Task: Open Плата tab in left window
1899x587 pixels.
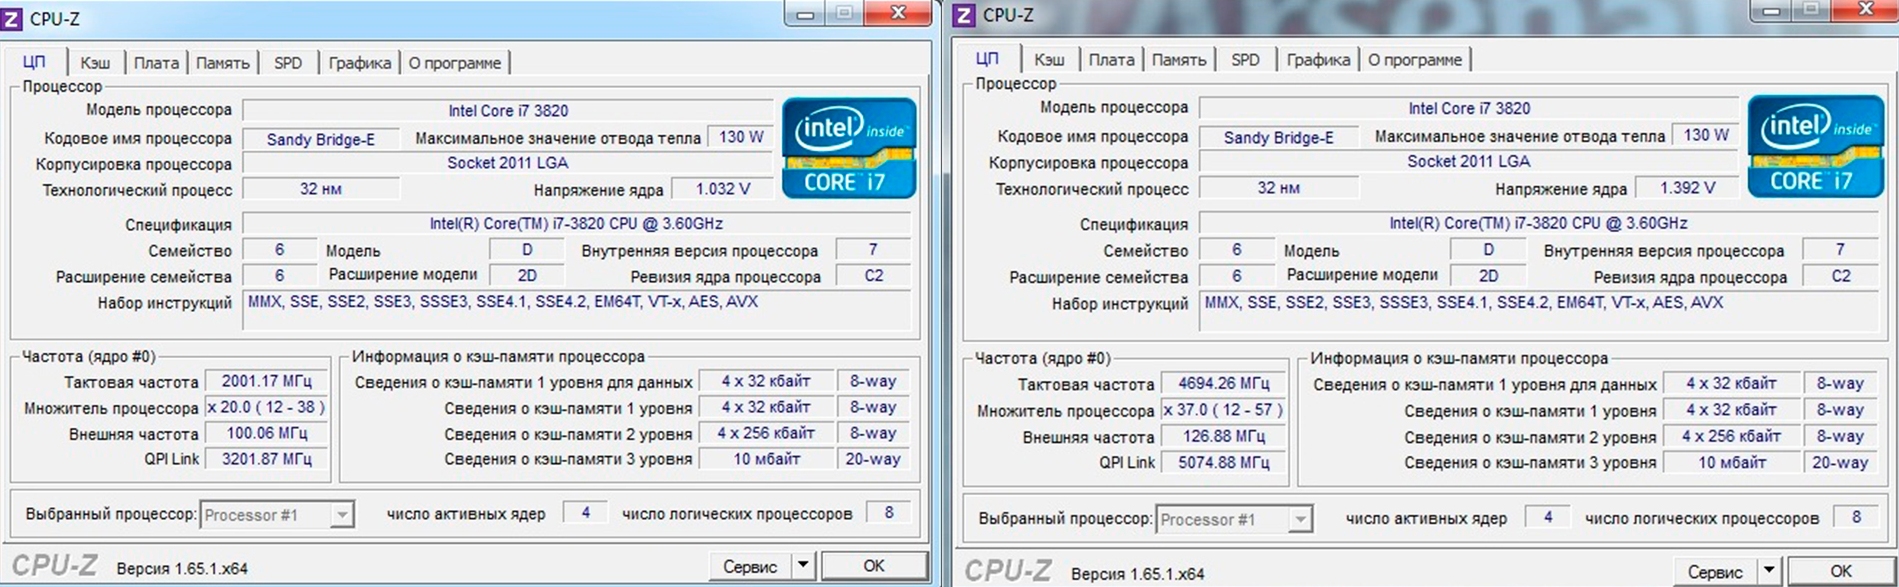Action: pyautogui.click(x=156, y=63)
